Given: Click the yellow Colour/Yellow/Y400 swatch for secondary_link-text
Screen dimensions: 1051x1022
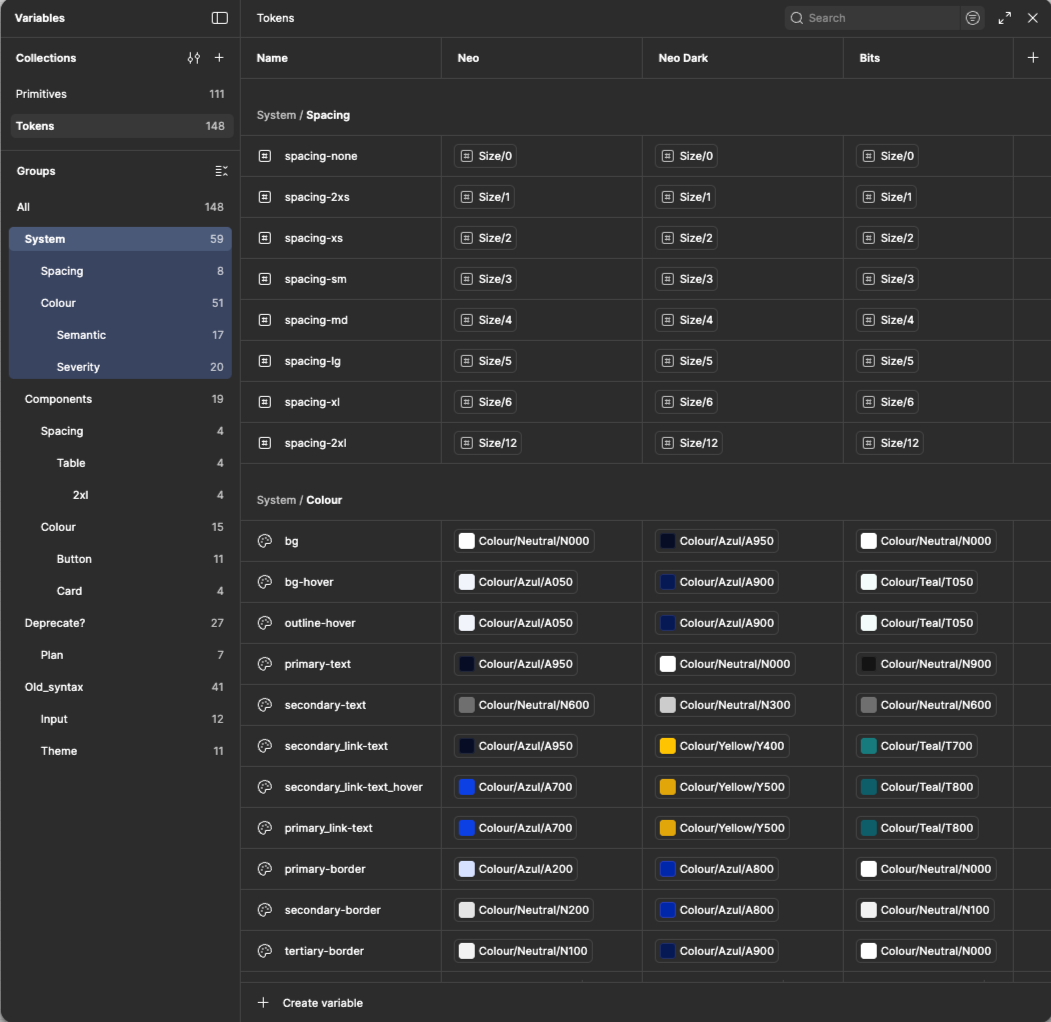Looking at the screenshot, I should click(668, 745).
